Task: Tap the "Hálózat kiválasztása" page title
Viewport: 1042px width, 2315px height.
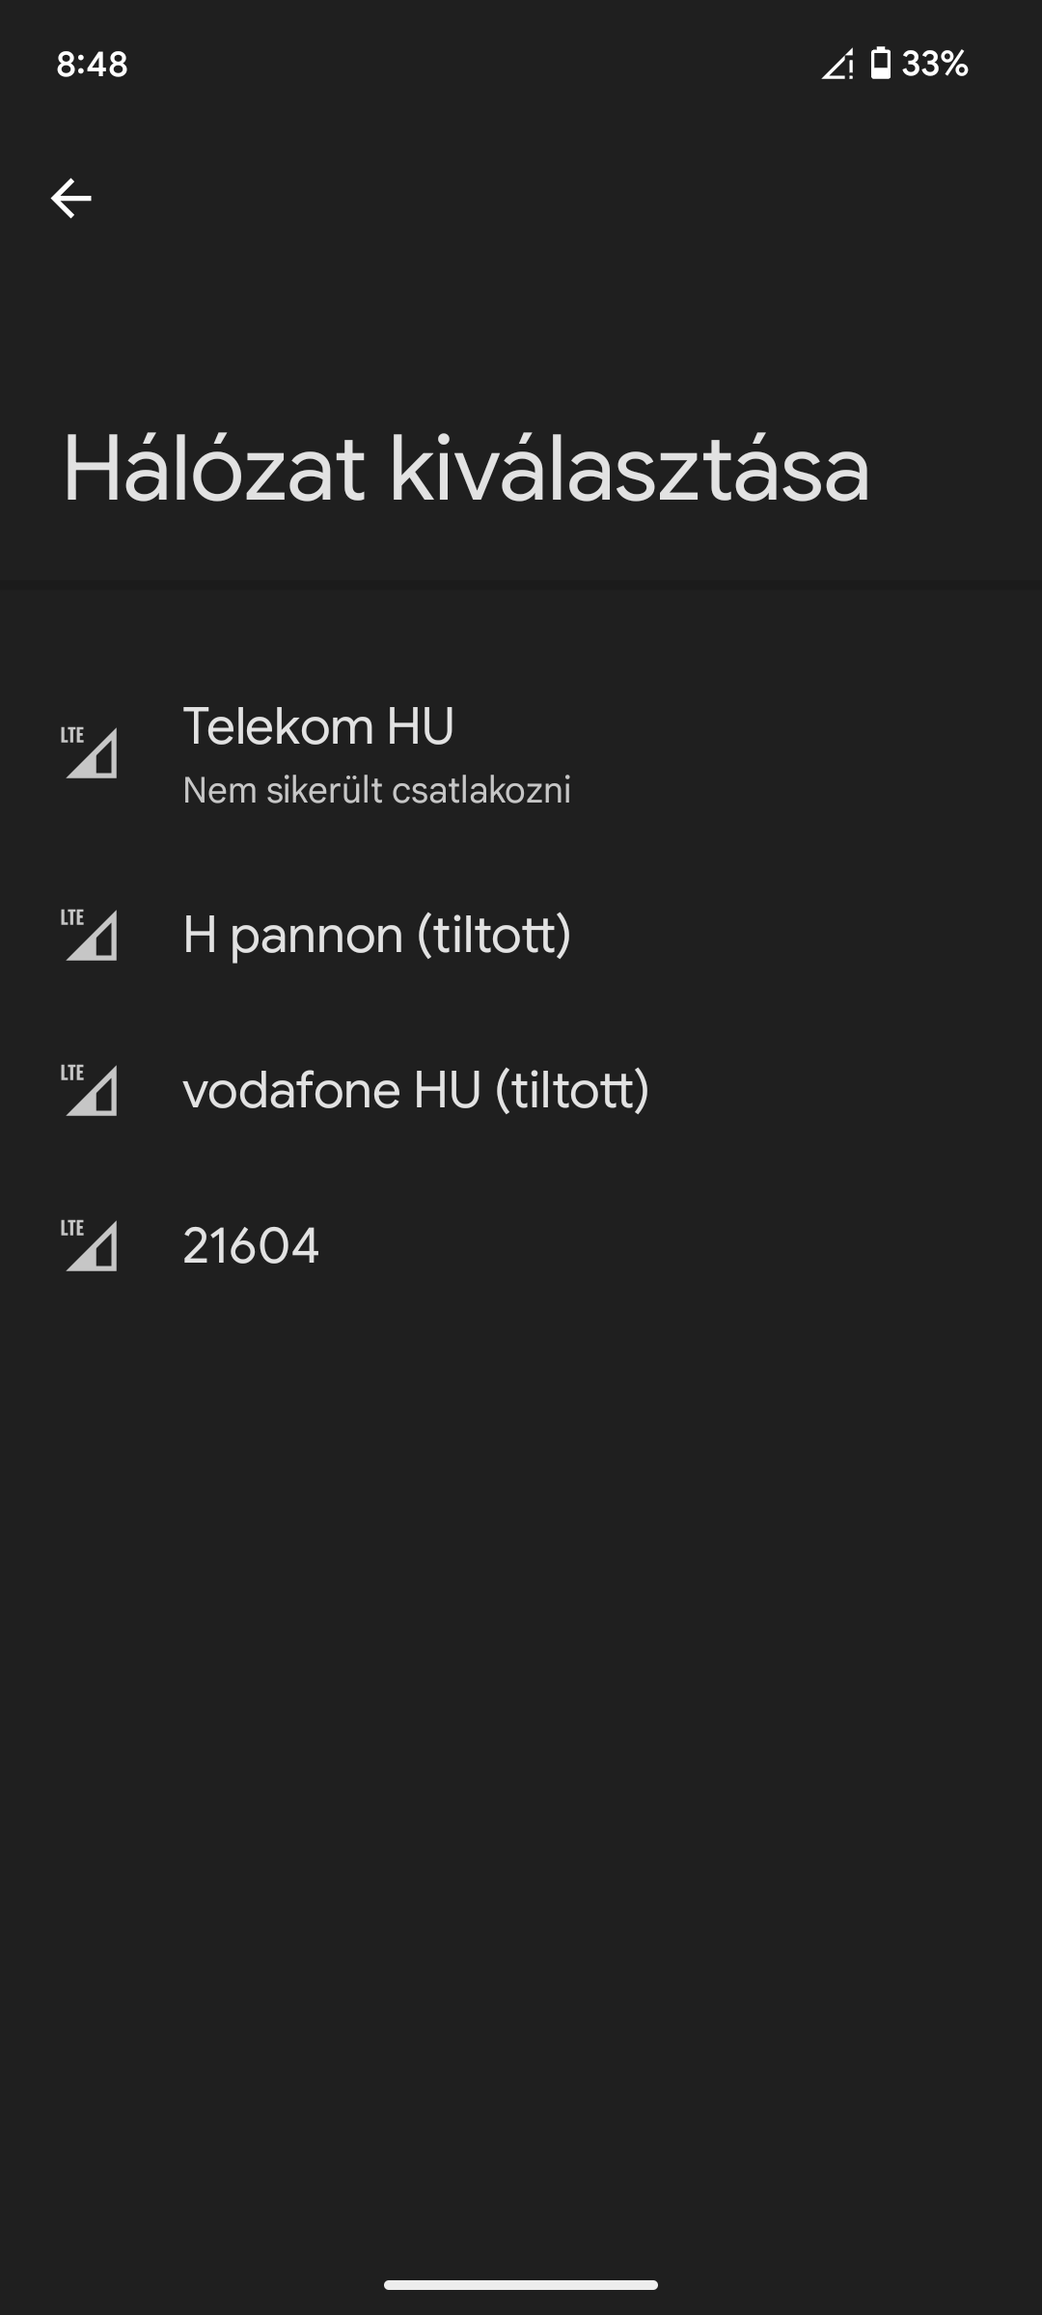Action: click(466, 469)
